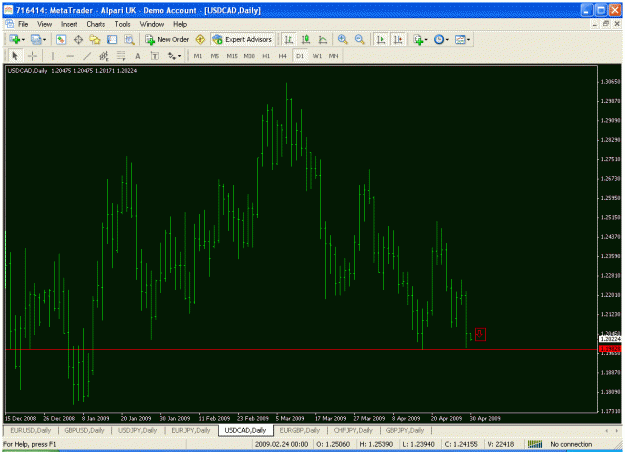The height and width of the screenshot is (452, 625).
Task: Switch to M30 timeframe
Action: (249, 56)
